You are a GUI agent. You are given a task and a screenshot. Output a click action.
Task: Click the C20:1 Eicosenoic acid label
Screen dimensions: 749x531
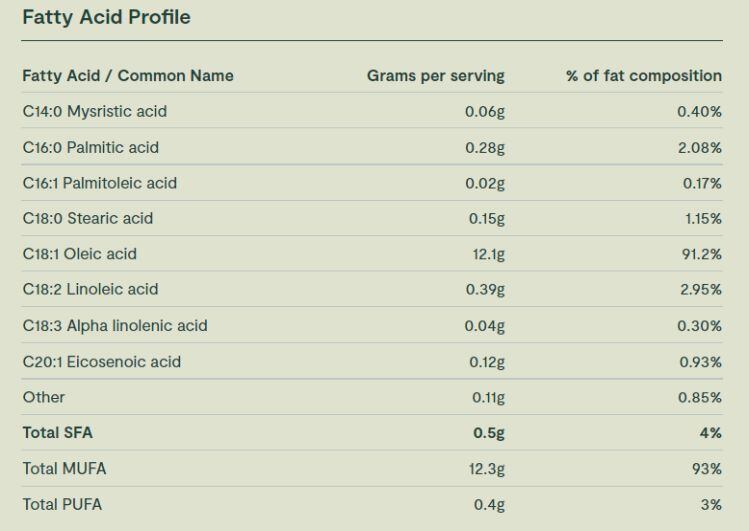point(101,361)
